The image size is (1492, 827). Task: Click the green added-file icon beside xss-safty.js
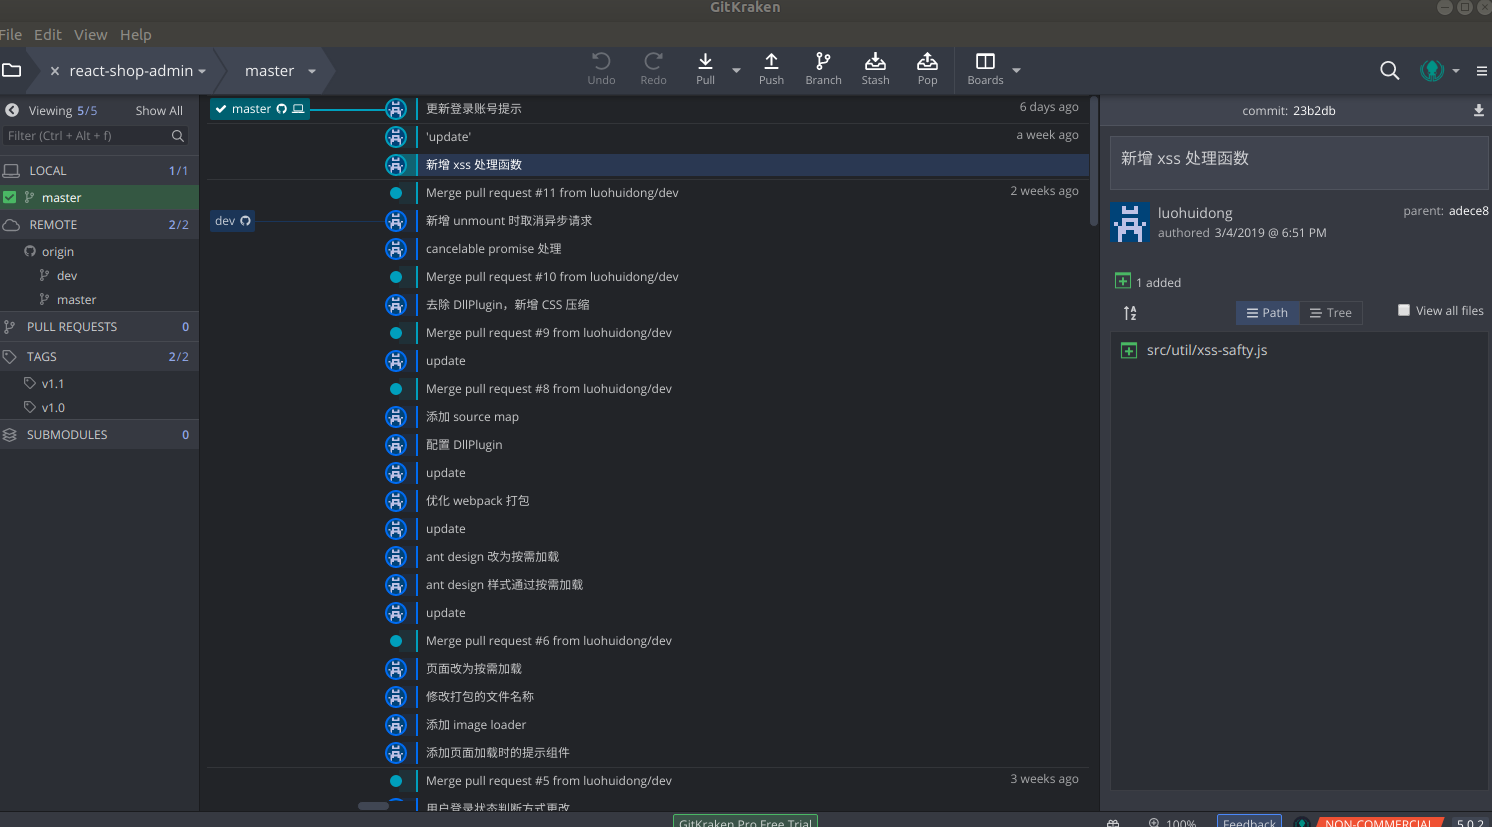[x=1129, y=350]
